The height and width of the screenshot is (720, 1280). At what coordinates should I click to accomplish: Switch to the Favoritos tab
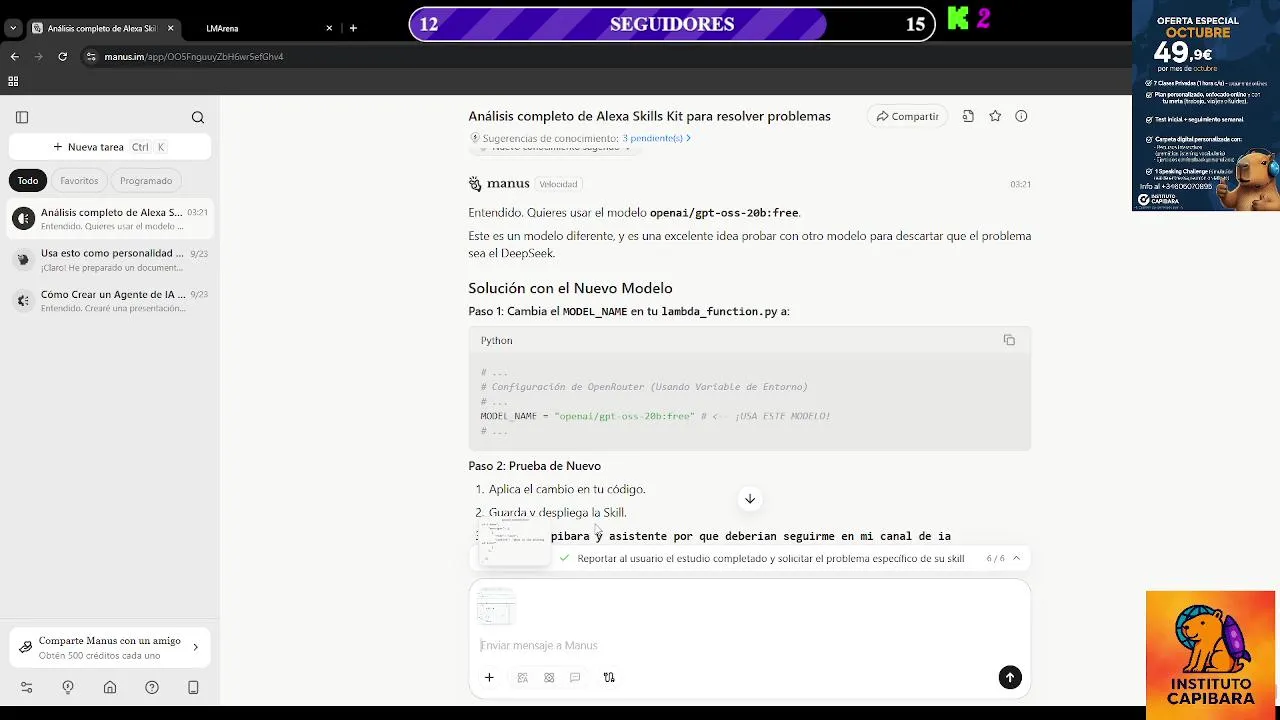pos(79,181)
